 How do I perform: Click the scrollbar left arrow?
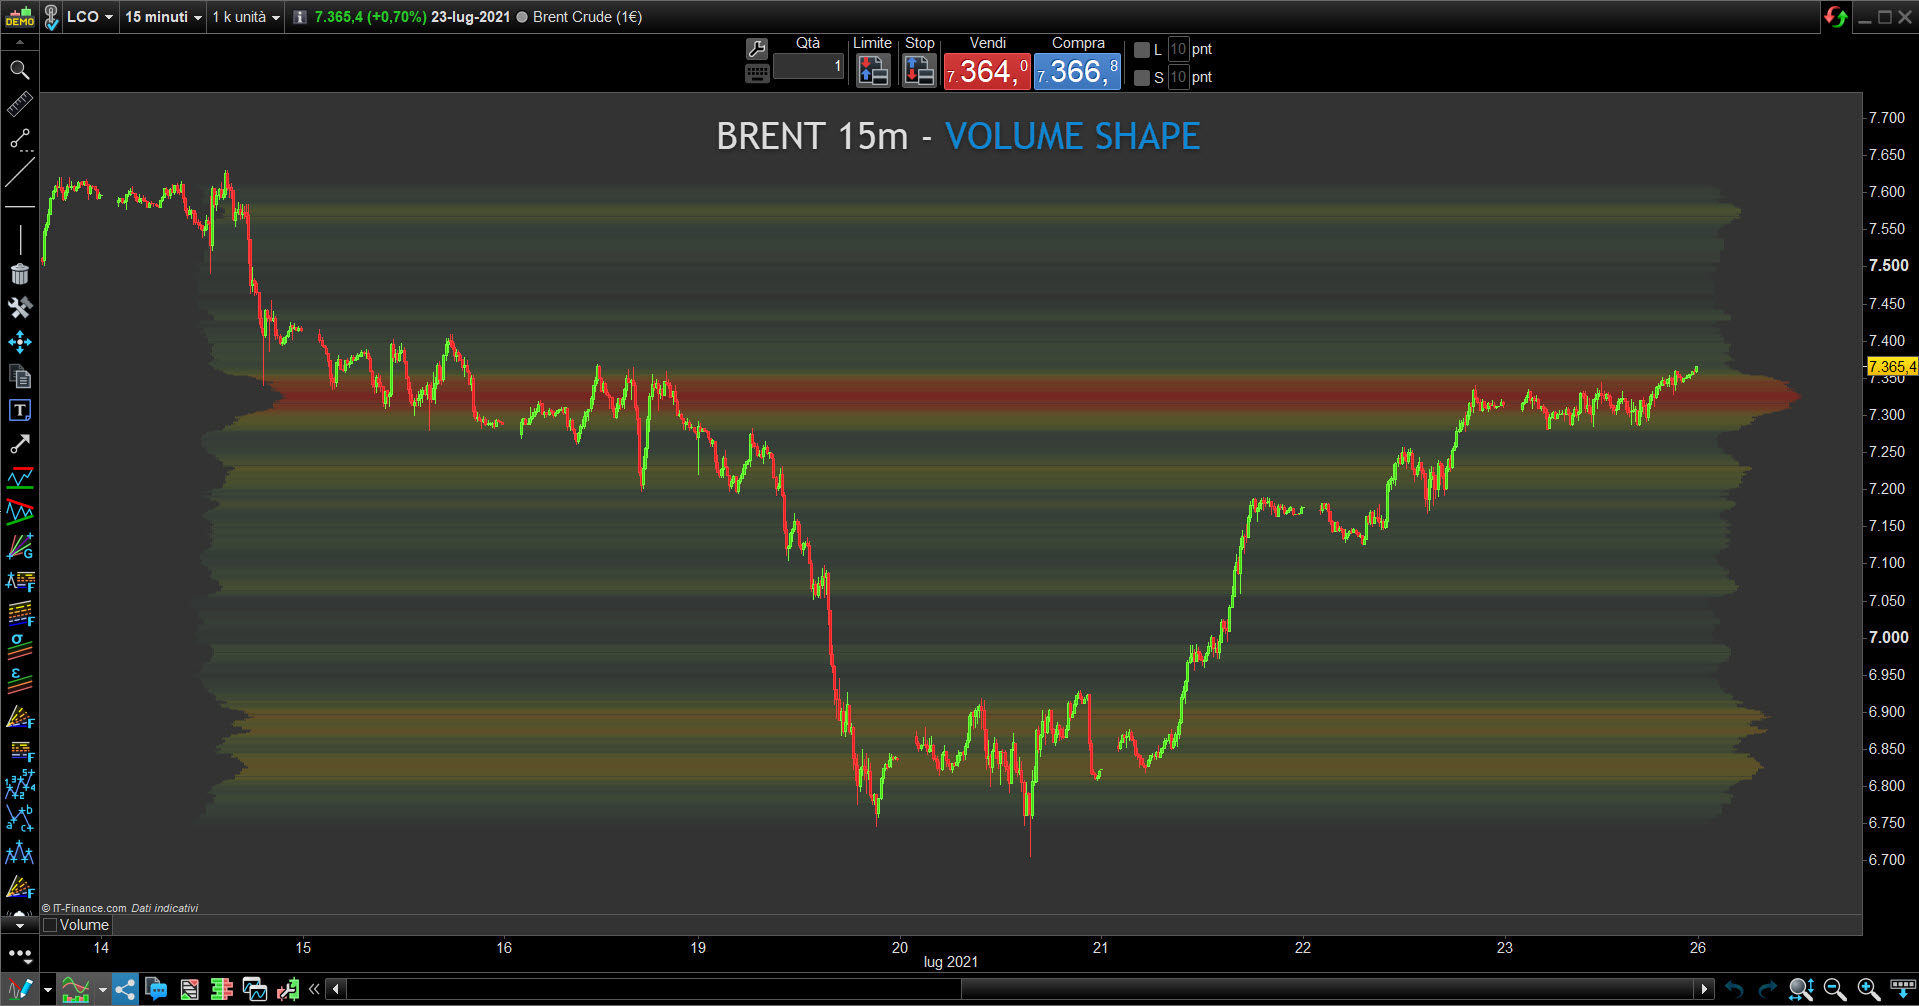click(336, 990)
